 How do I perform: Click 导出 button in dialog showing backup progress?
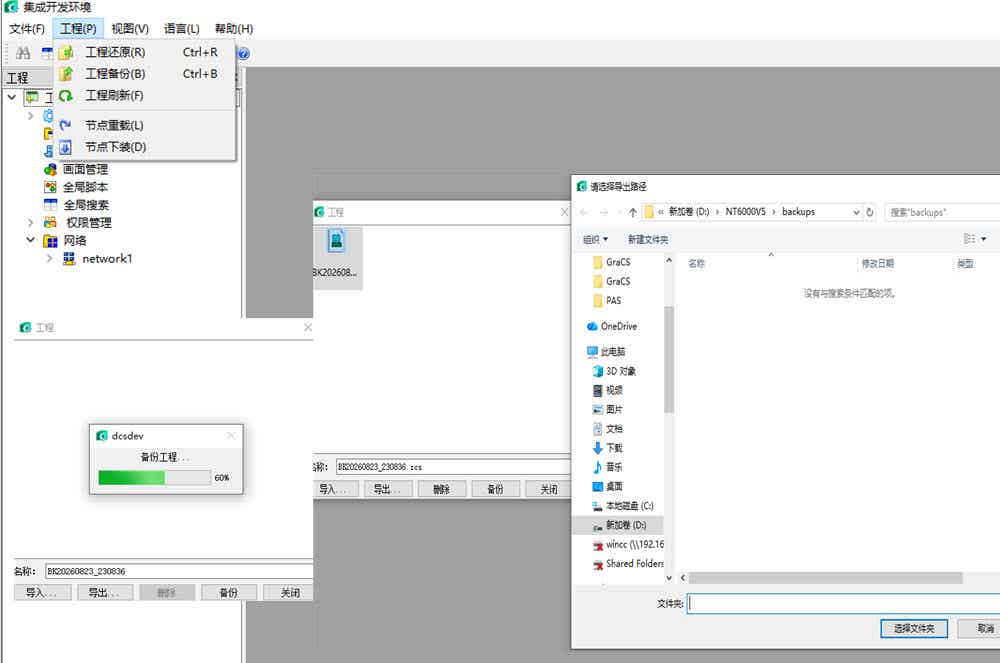104,593
